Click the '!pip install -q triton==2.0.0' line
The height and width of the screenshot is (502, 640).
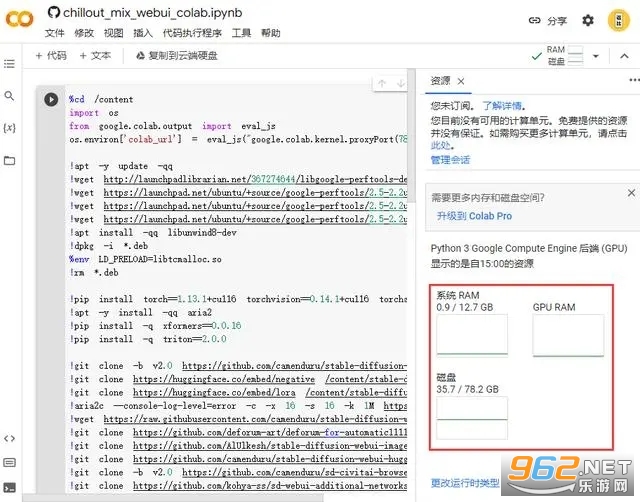[x=148, y=339]
